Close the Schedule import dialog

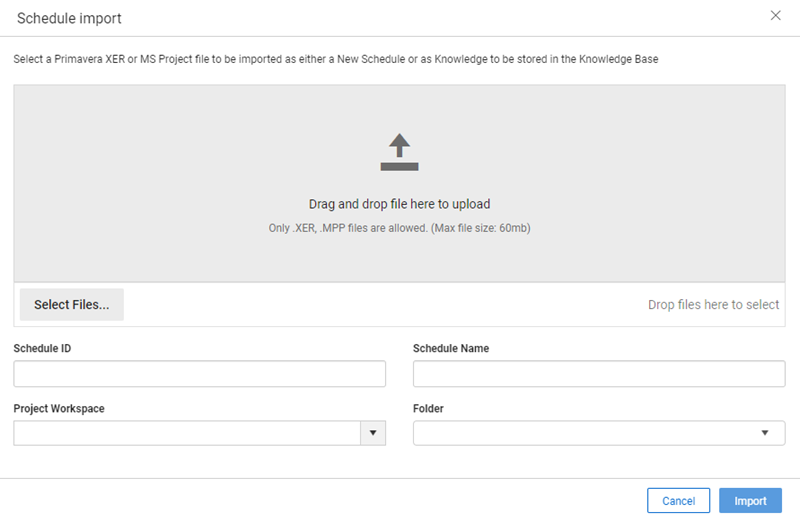(775, 15)
